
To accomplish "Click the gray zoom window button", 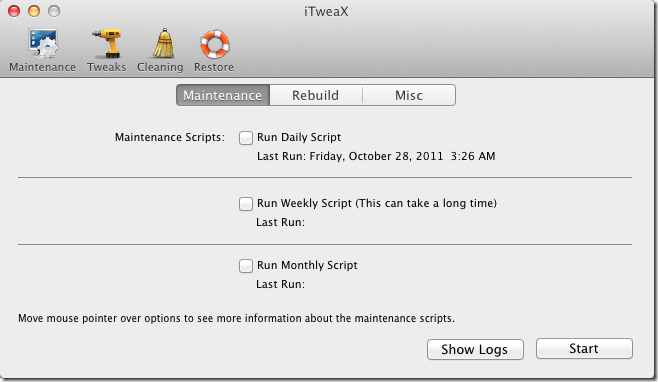I will click(54, 11).
